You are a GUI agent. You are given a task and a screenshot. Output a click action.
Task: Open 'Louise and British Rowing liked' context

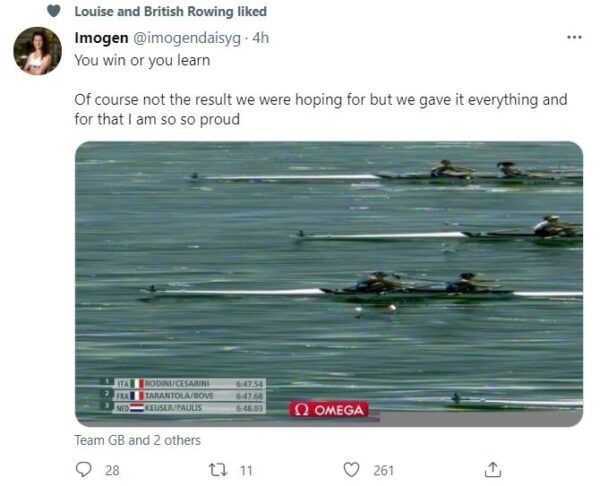click(x=171, y=11)
